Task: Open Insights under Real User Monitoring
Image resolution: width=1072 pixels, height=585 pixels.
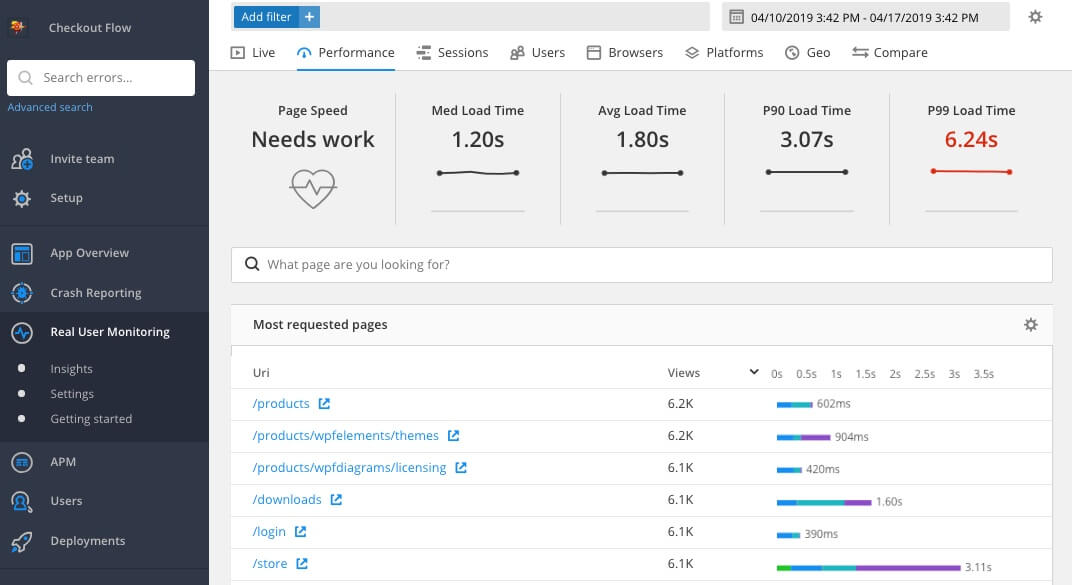Action: click(x=71, y=369)
